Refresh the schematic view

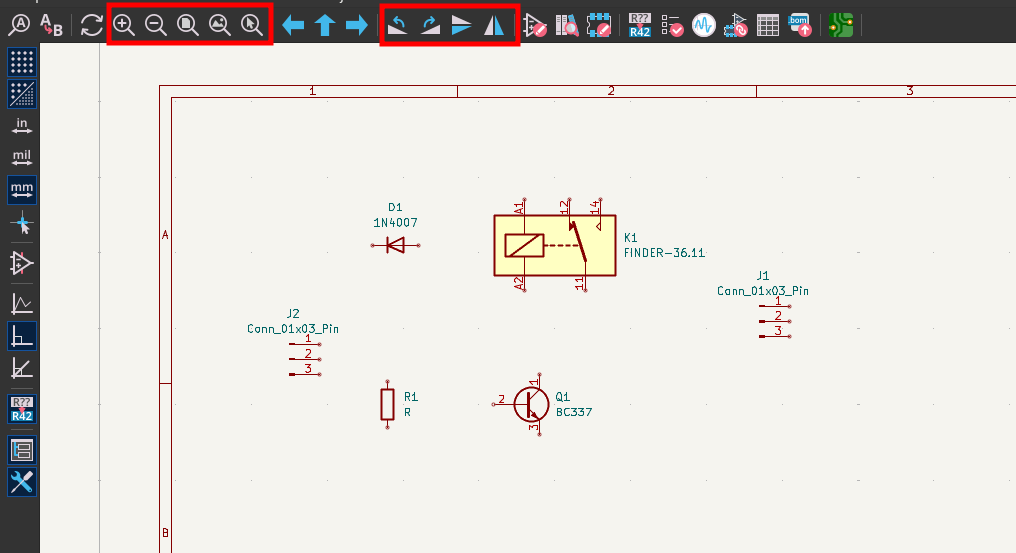pyautogui.click(x=91, y=26)
